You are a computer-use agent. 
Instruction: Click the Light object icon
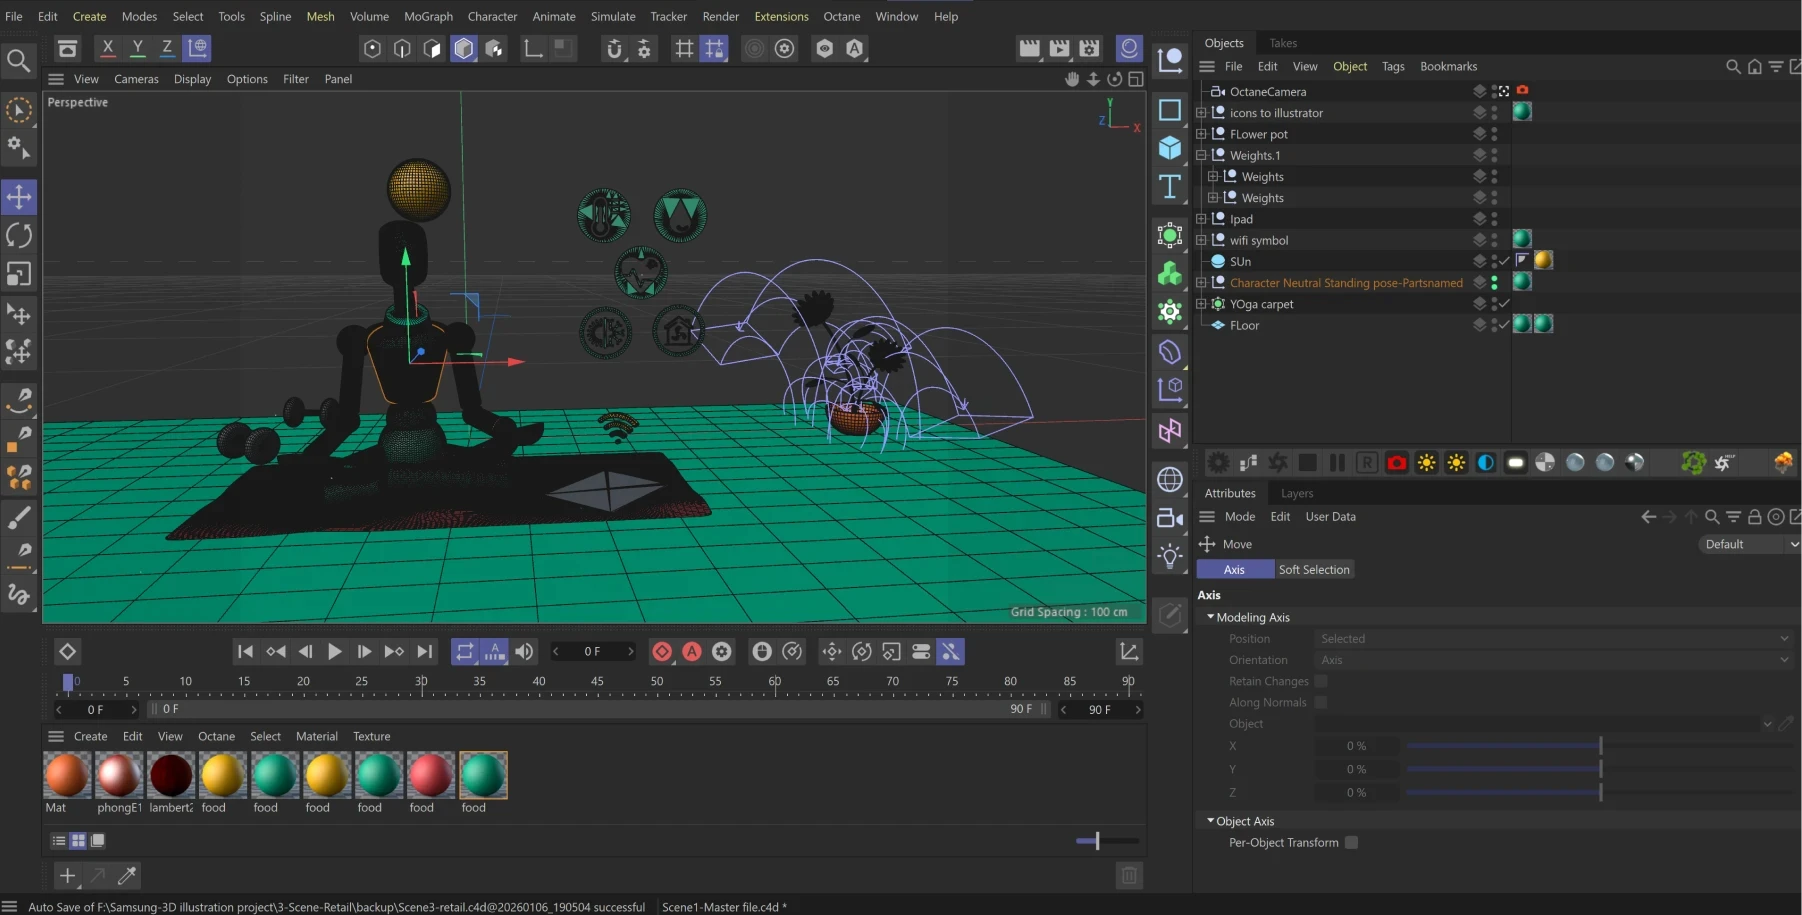[1169, 556]
